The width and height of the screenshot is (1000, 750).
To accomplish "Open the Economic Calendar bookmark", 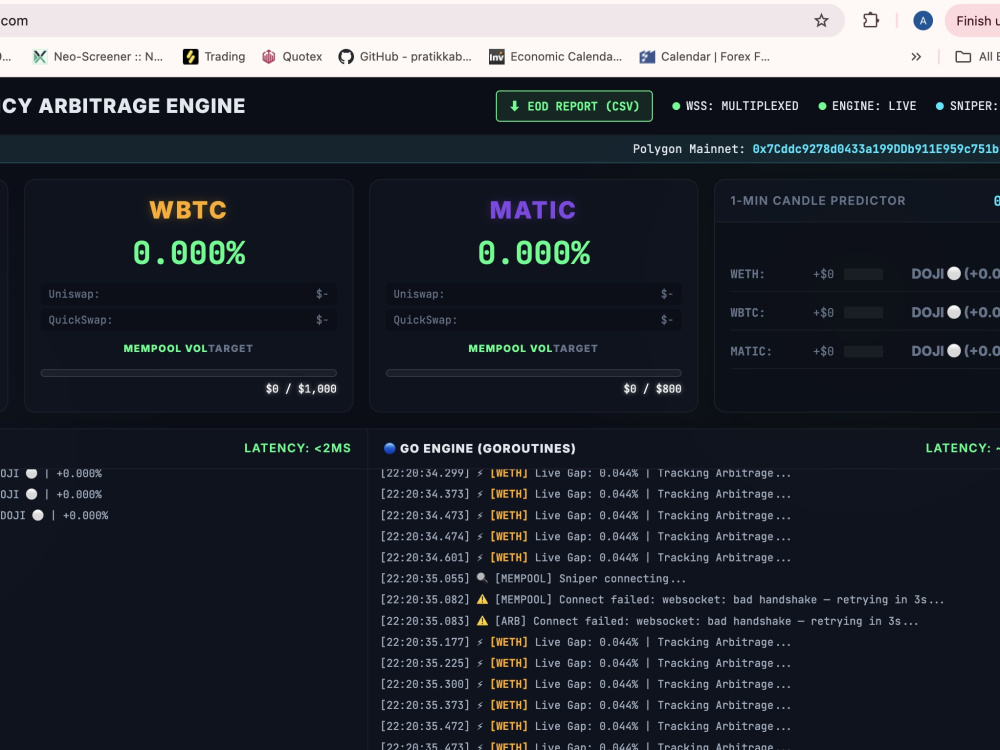I will (x=555, y=57).
